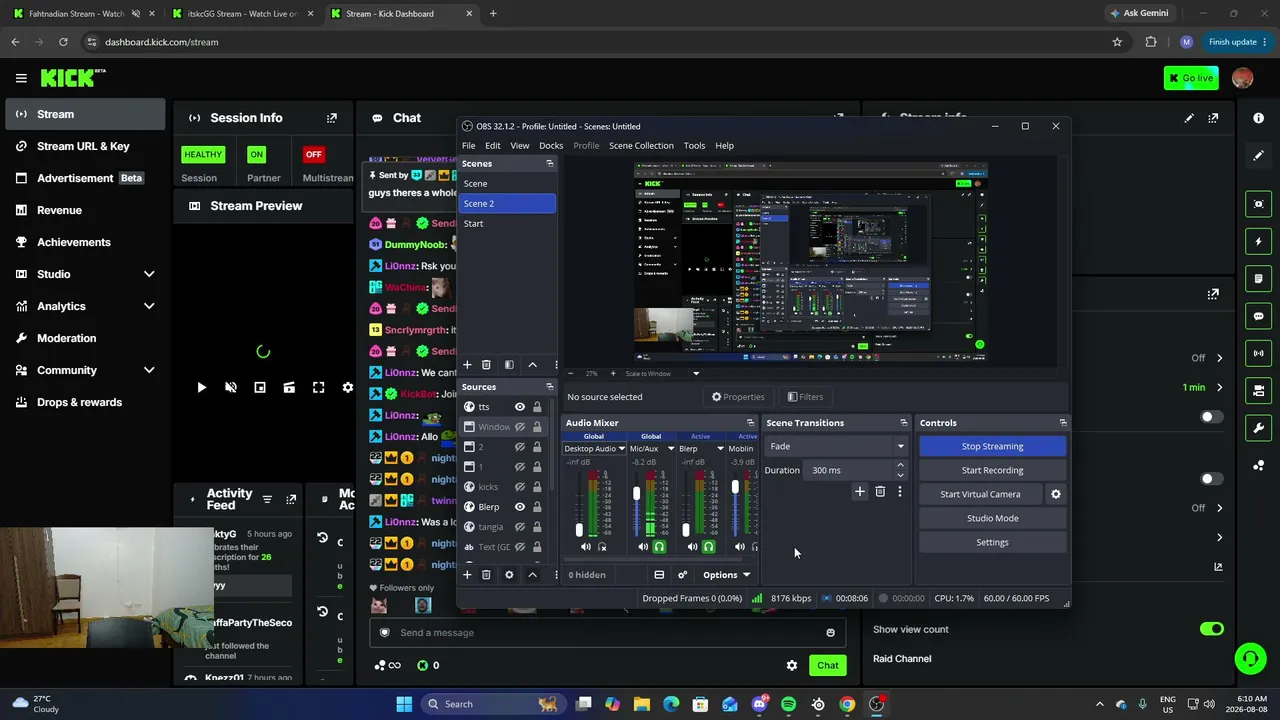This screenshot has height=720, width=1280.
Task: Open Virtual Camera settings gear
Action: point(1055,494)
